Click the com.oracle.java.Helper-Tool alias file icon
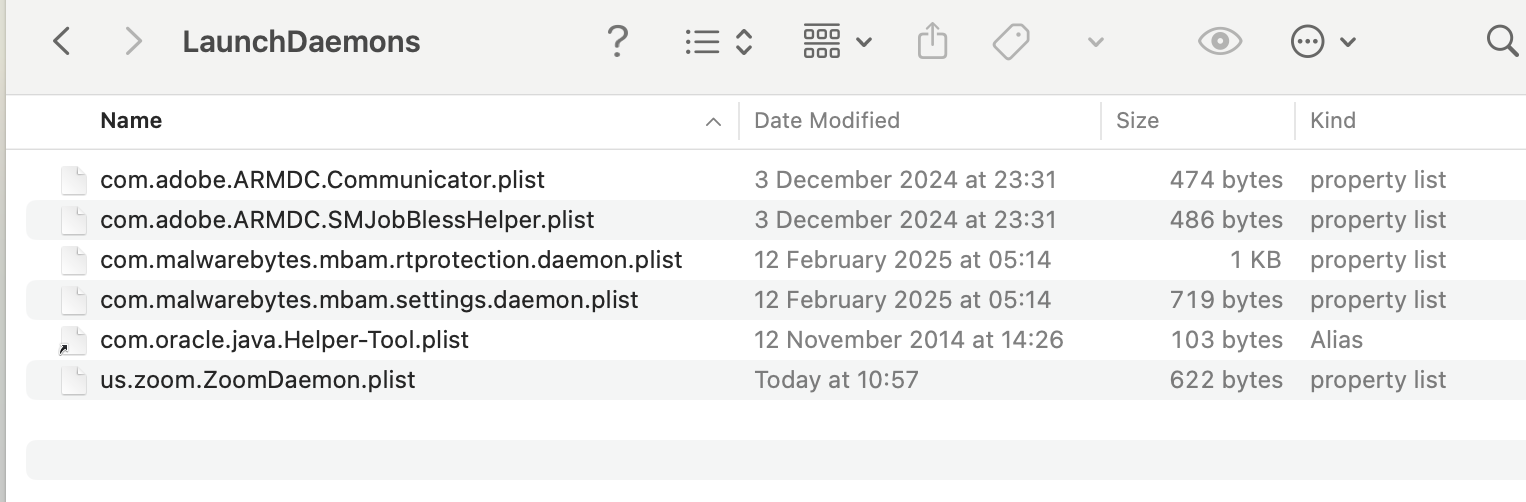This screenshot has height=502, width=1526. (73, 340)
